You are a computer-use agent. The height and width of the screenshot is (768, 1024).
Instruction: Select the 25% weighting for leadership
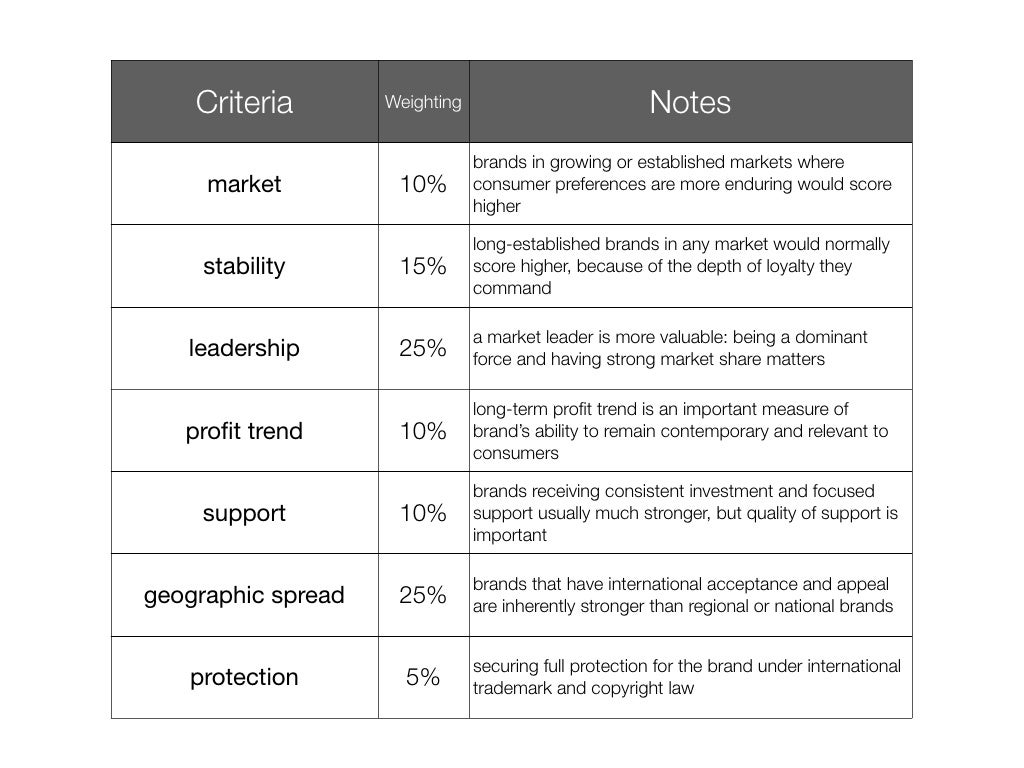click(x=423, y=349)
